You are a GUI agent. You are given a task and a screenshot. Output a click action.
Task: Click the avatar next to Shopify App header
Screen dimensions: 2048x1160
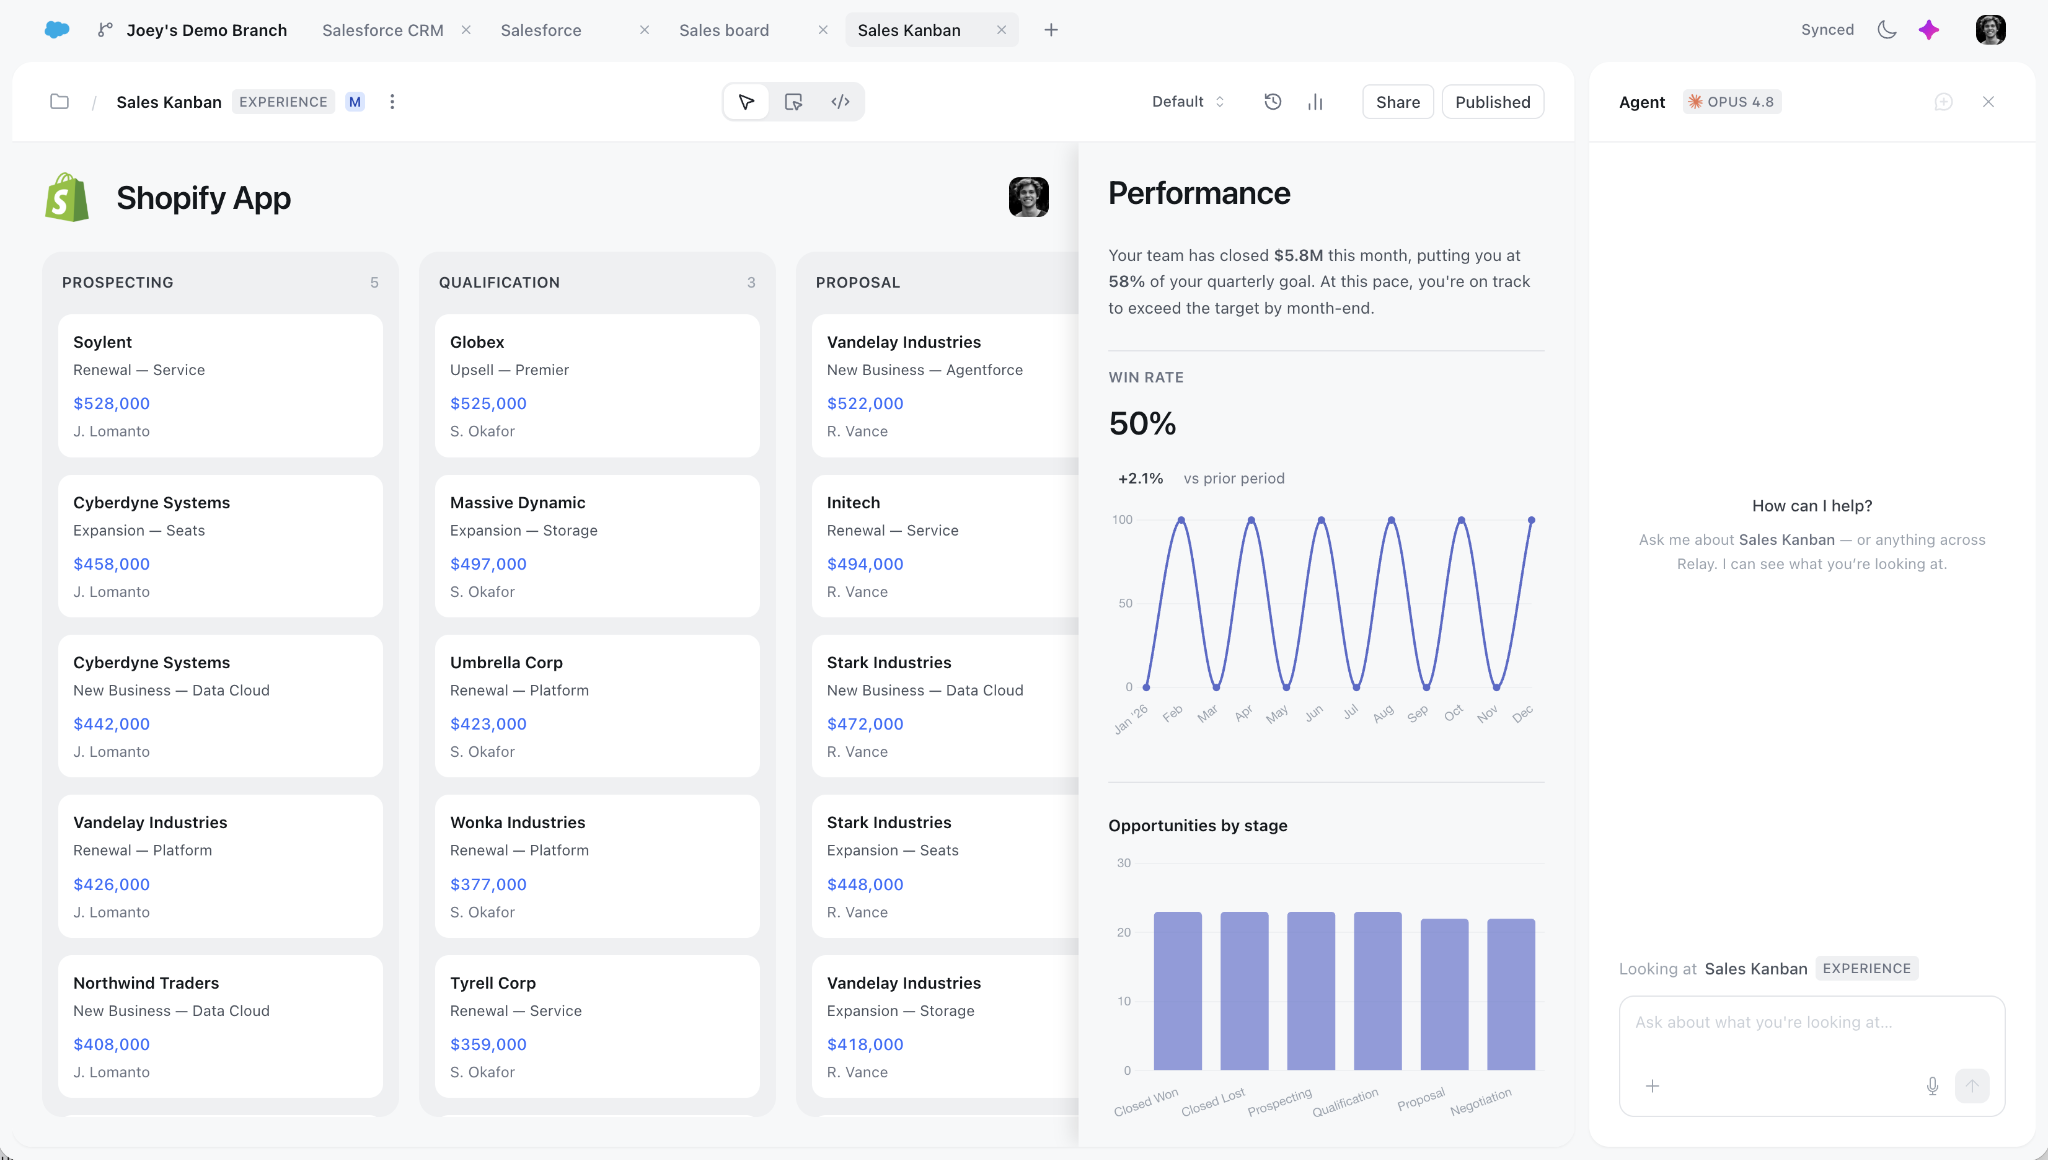(1028, 197)
